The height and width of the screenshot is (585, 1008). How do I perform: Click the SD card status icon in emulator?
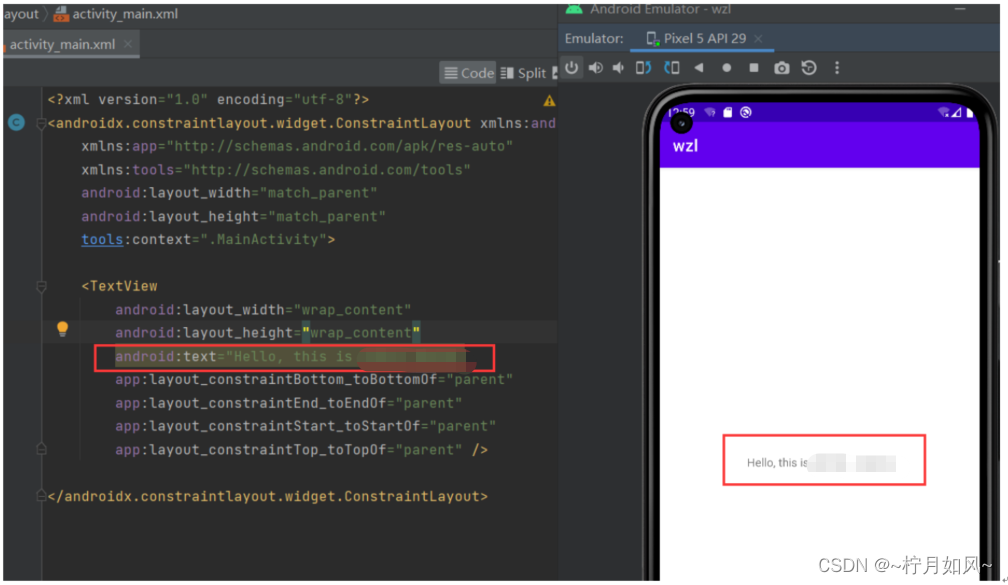pos(728,112)
